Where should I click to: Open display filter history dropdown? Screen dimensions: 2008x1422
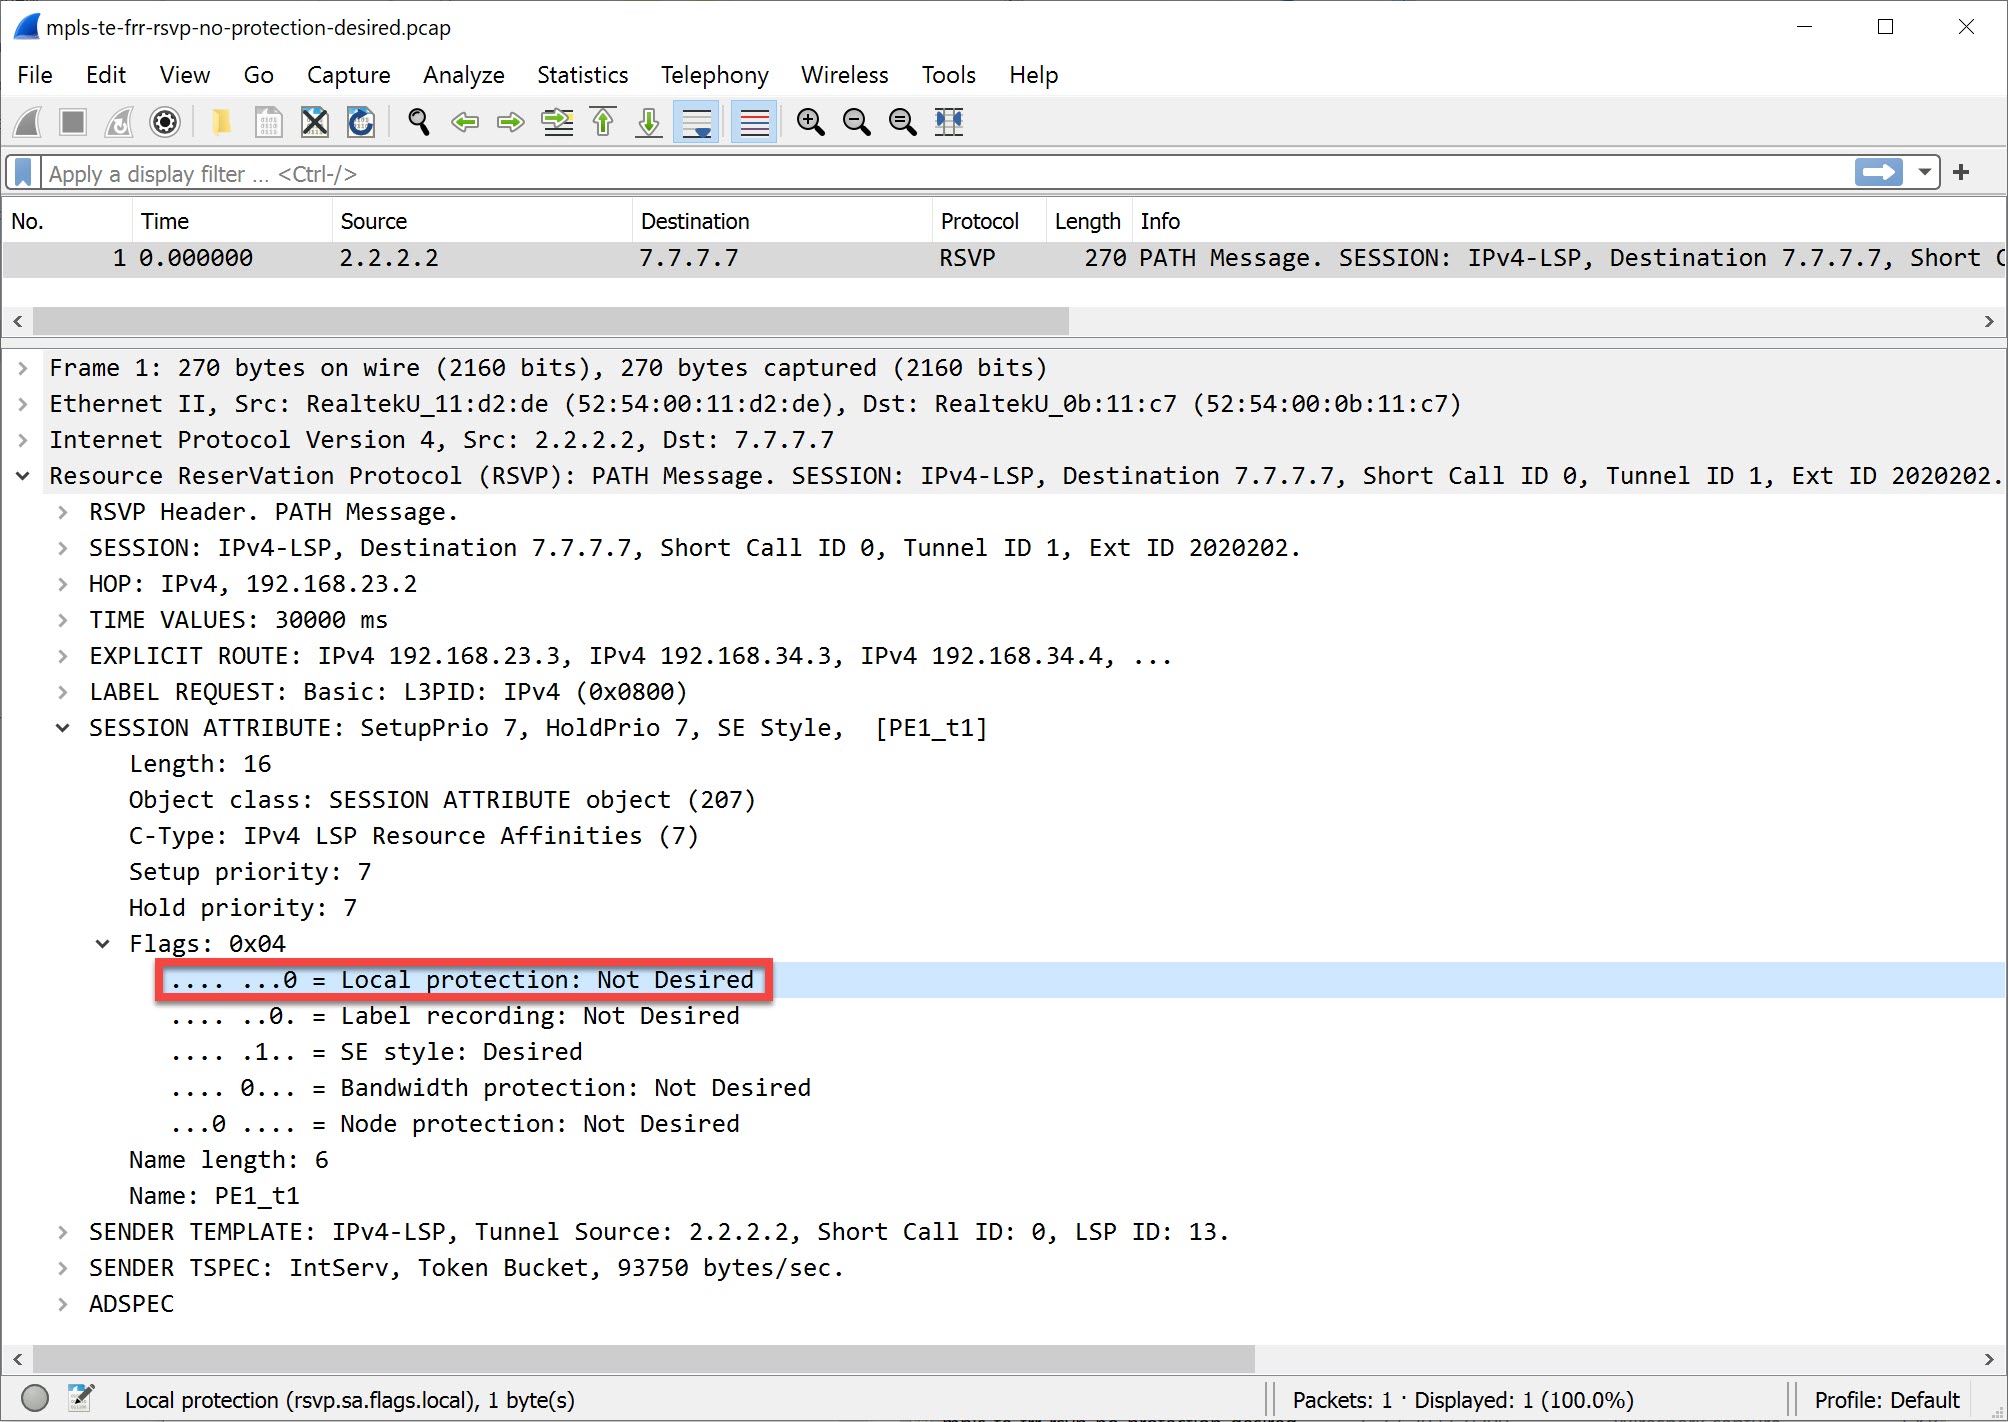(1924, 172)
